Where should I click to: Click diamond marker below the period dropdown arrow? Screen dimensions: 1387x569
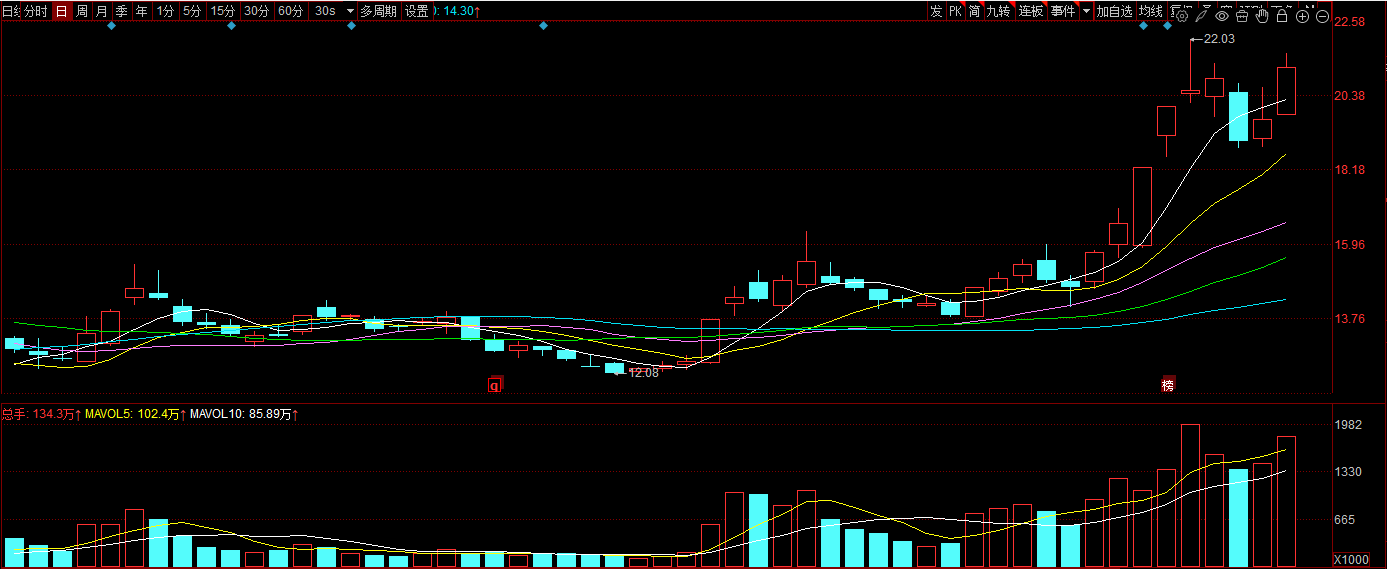351,26
